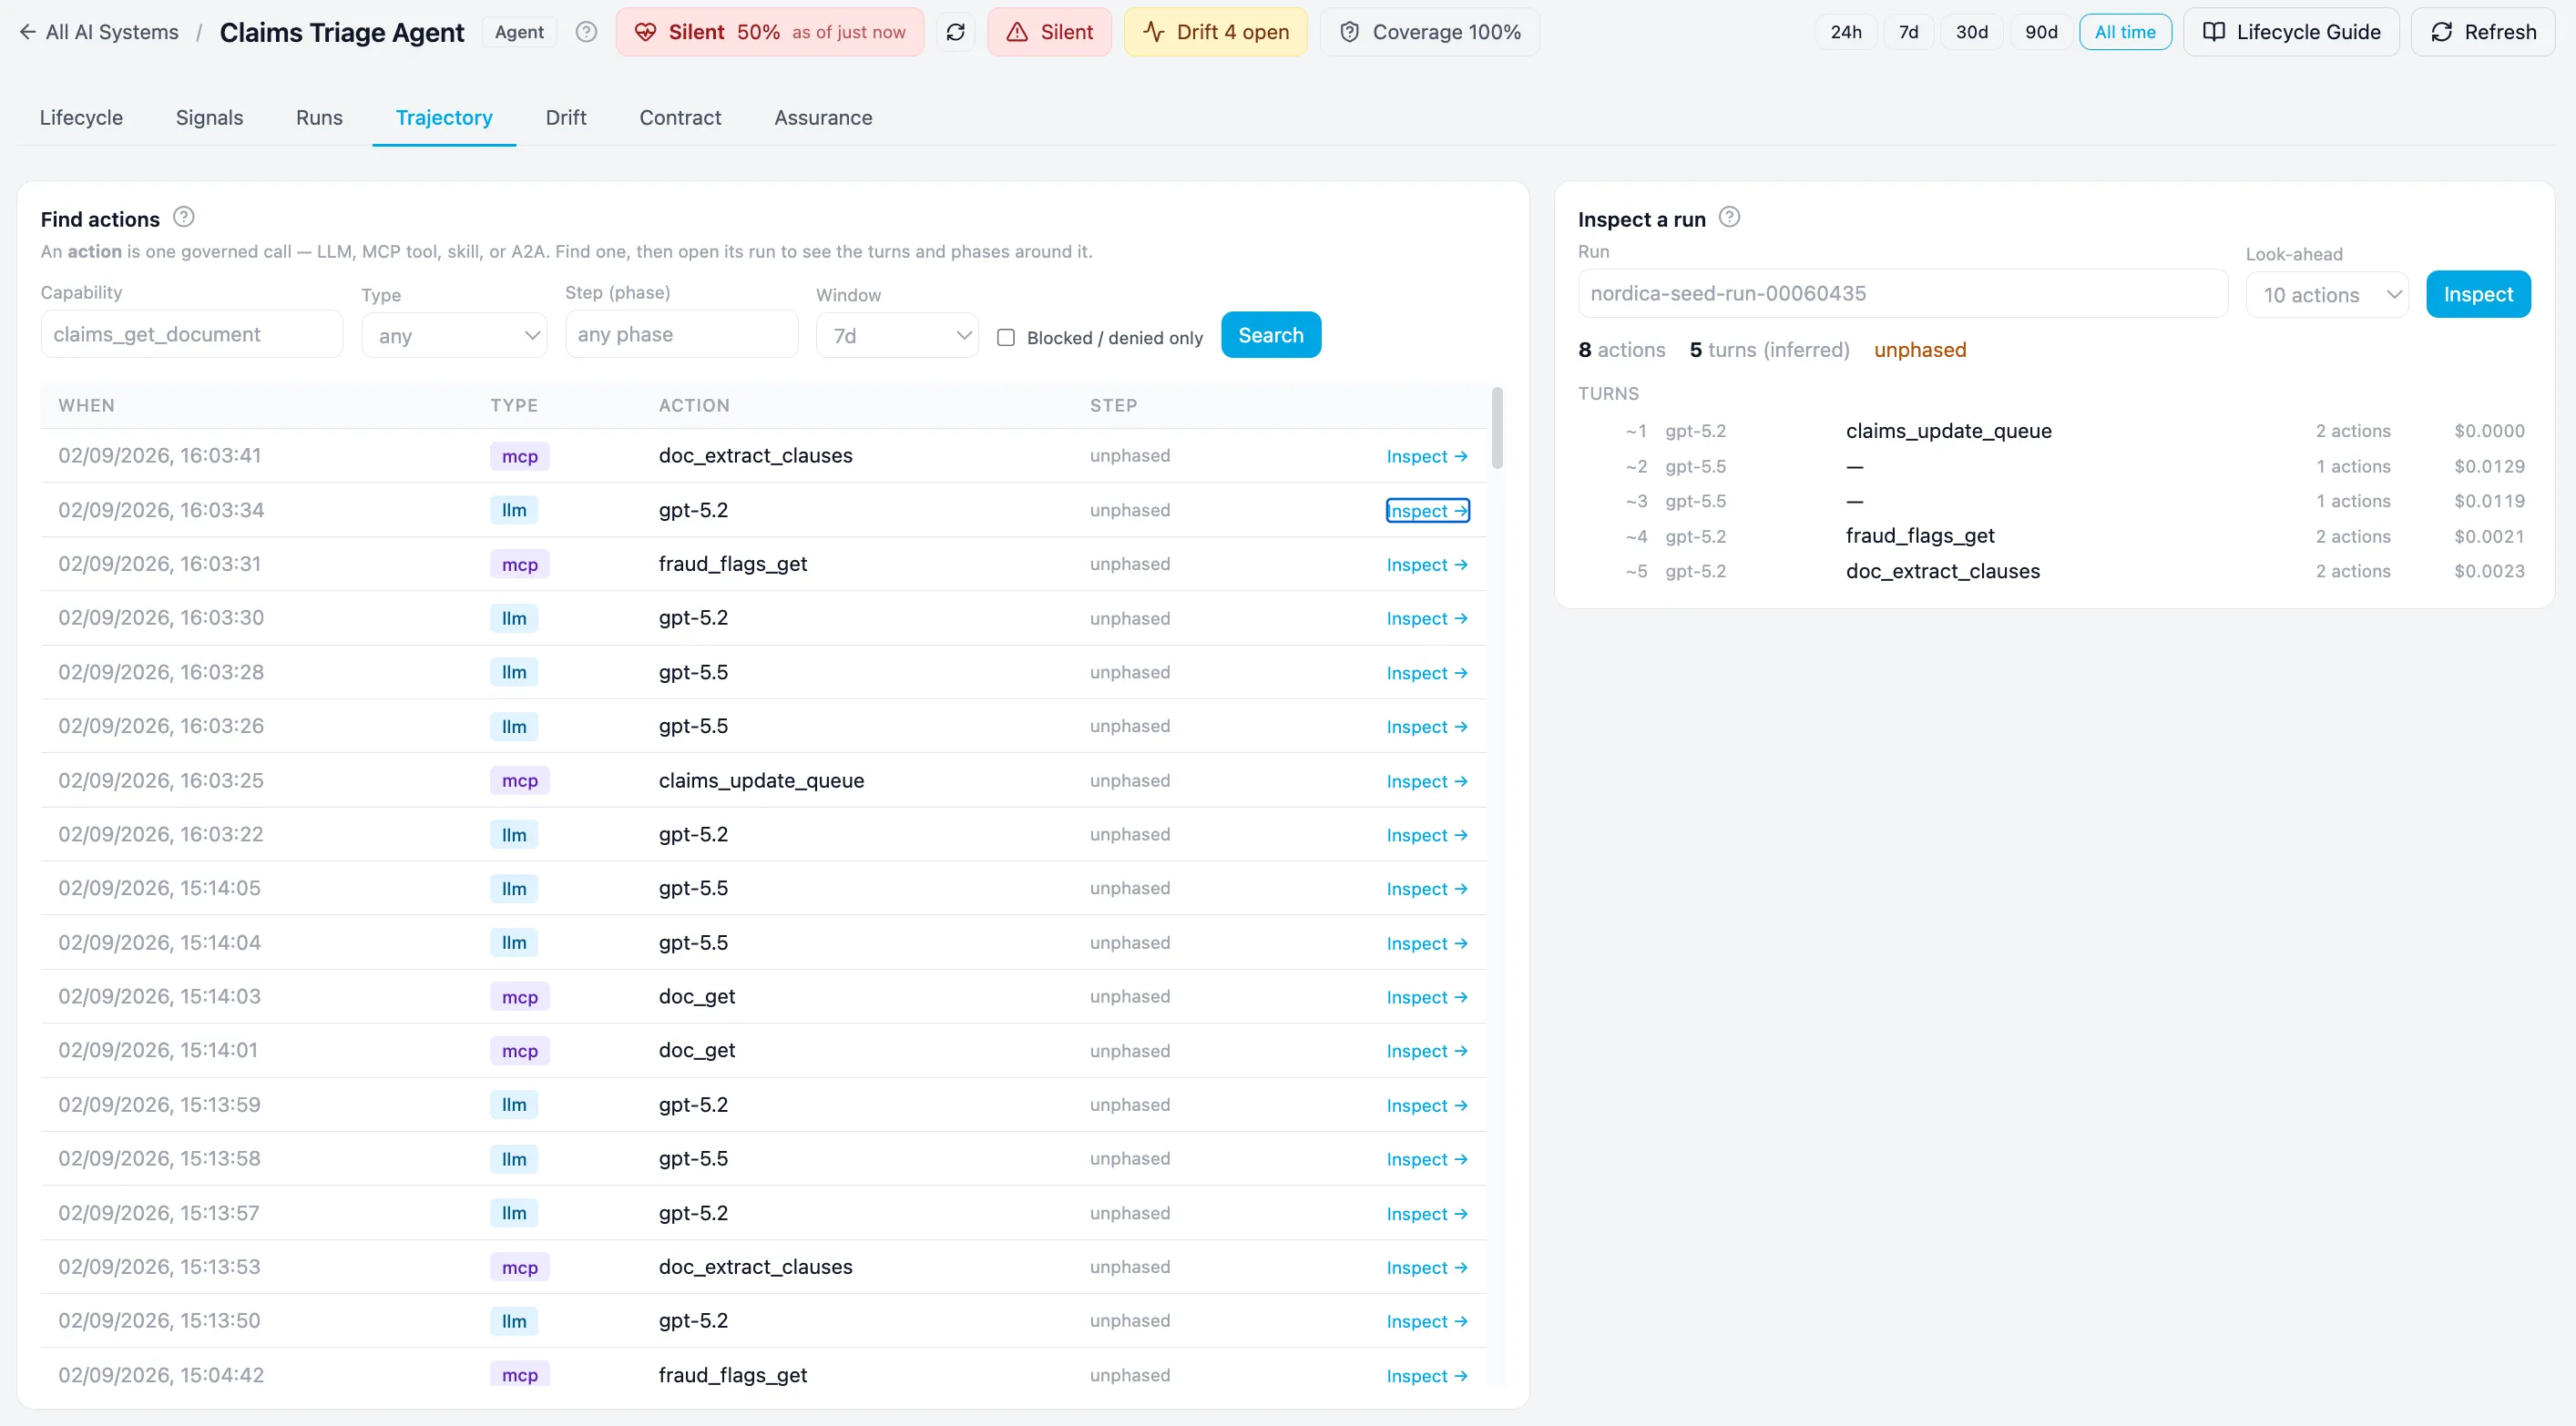This screenshot has height=1426, width=2576.
Task: Open the Look-ahead 10 actions dropdown
Action: [2327, 295]
